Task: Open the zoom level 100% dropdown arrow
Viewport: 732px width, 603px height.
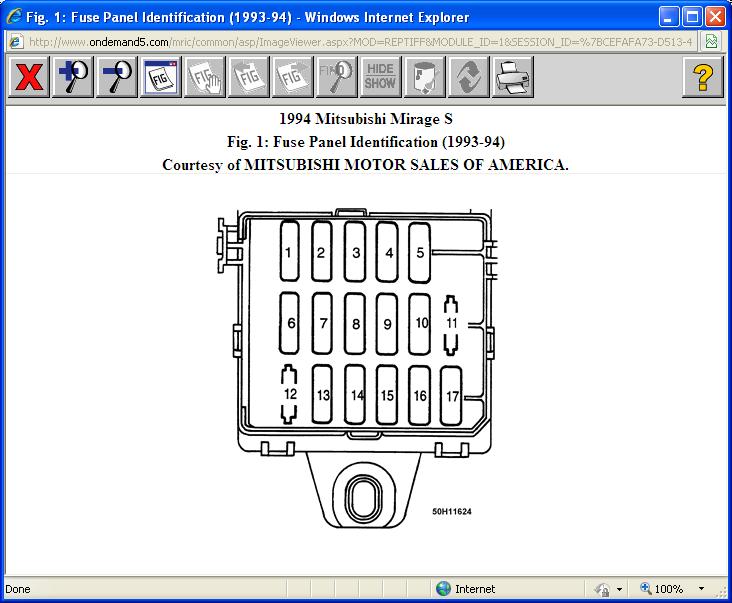Action: [x=701, y=589]
